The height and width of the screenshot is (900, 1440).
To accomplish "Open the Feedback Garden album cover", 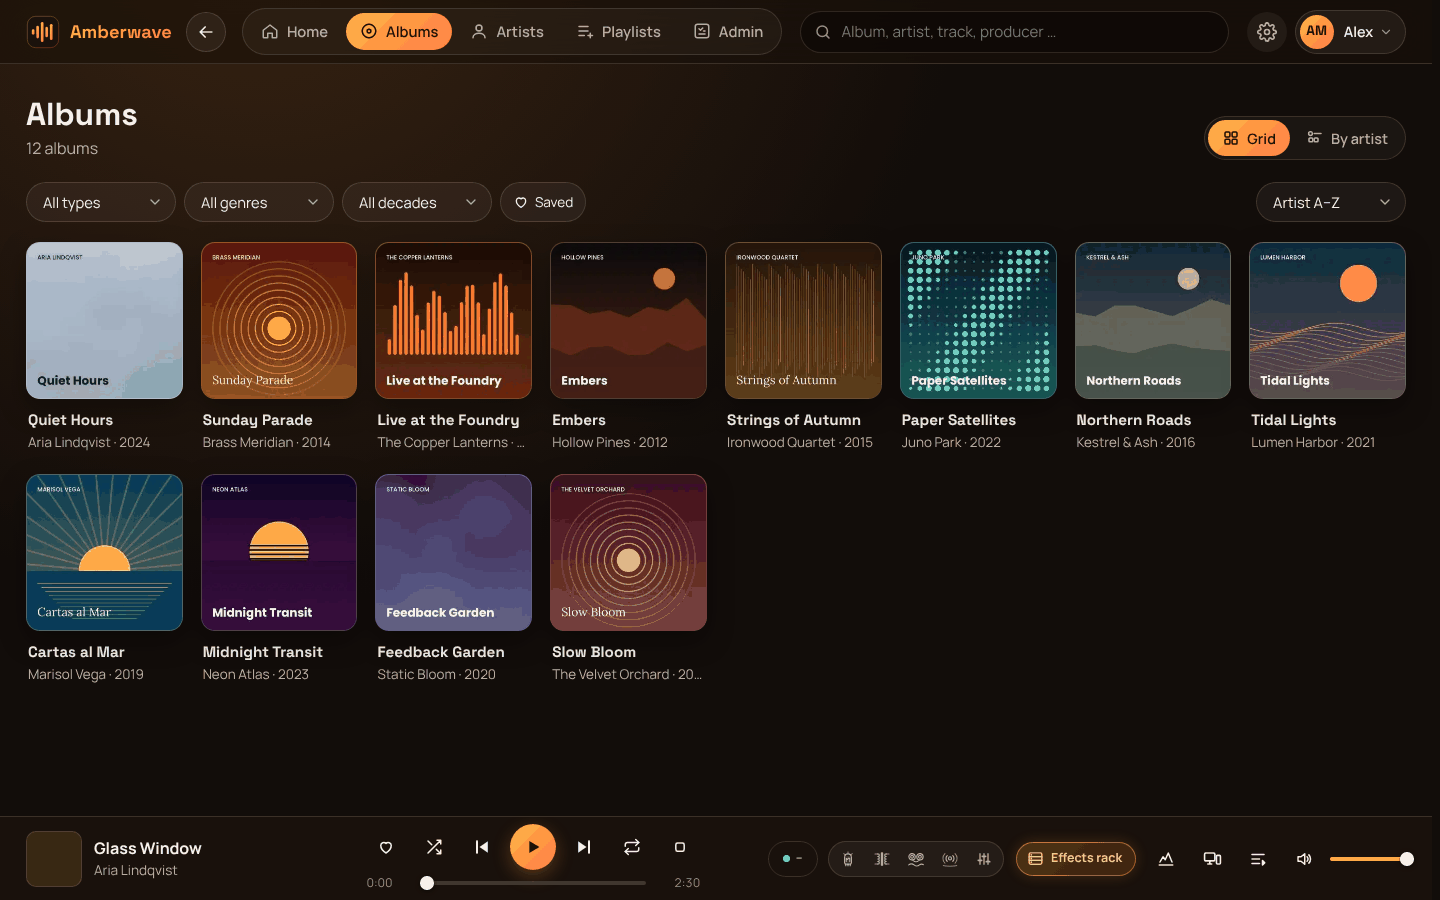I will coord(453,552).
